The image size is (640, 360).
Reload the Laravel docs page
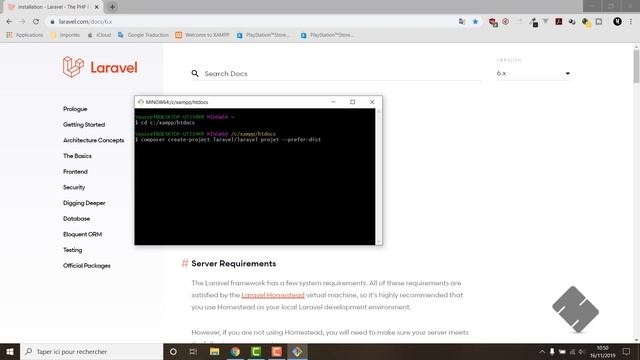(36, 22)
